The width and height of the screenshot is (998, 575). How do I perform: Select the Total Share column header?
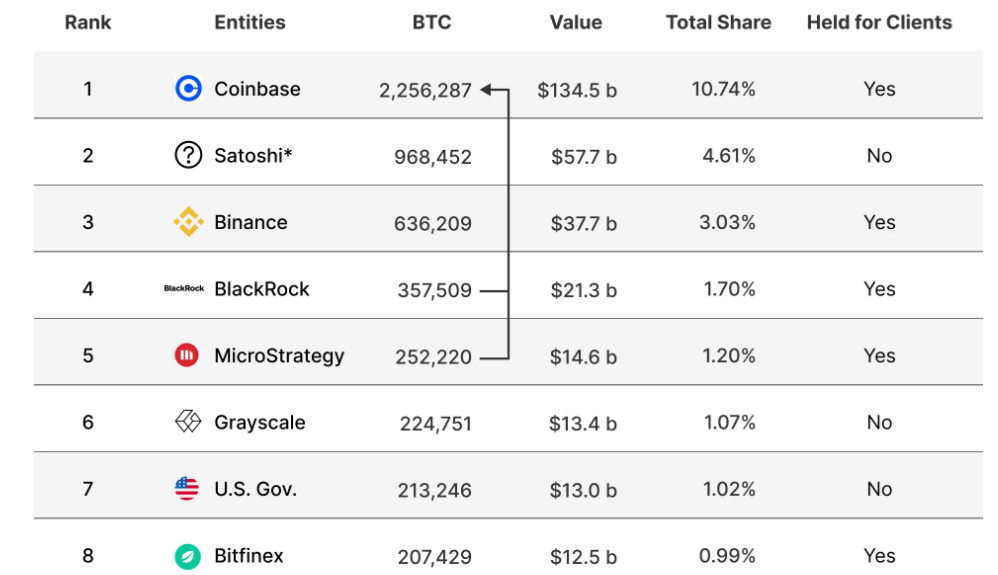719,22
